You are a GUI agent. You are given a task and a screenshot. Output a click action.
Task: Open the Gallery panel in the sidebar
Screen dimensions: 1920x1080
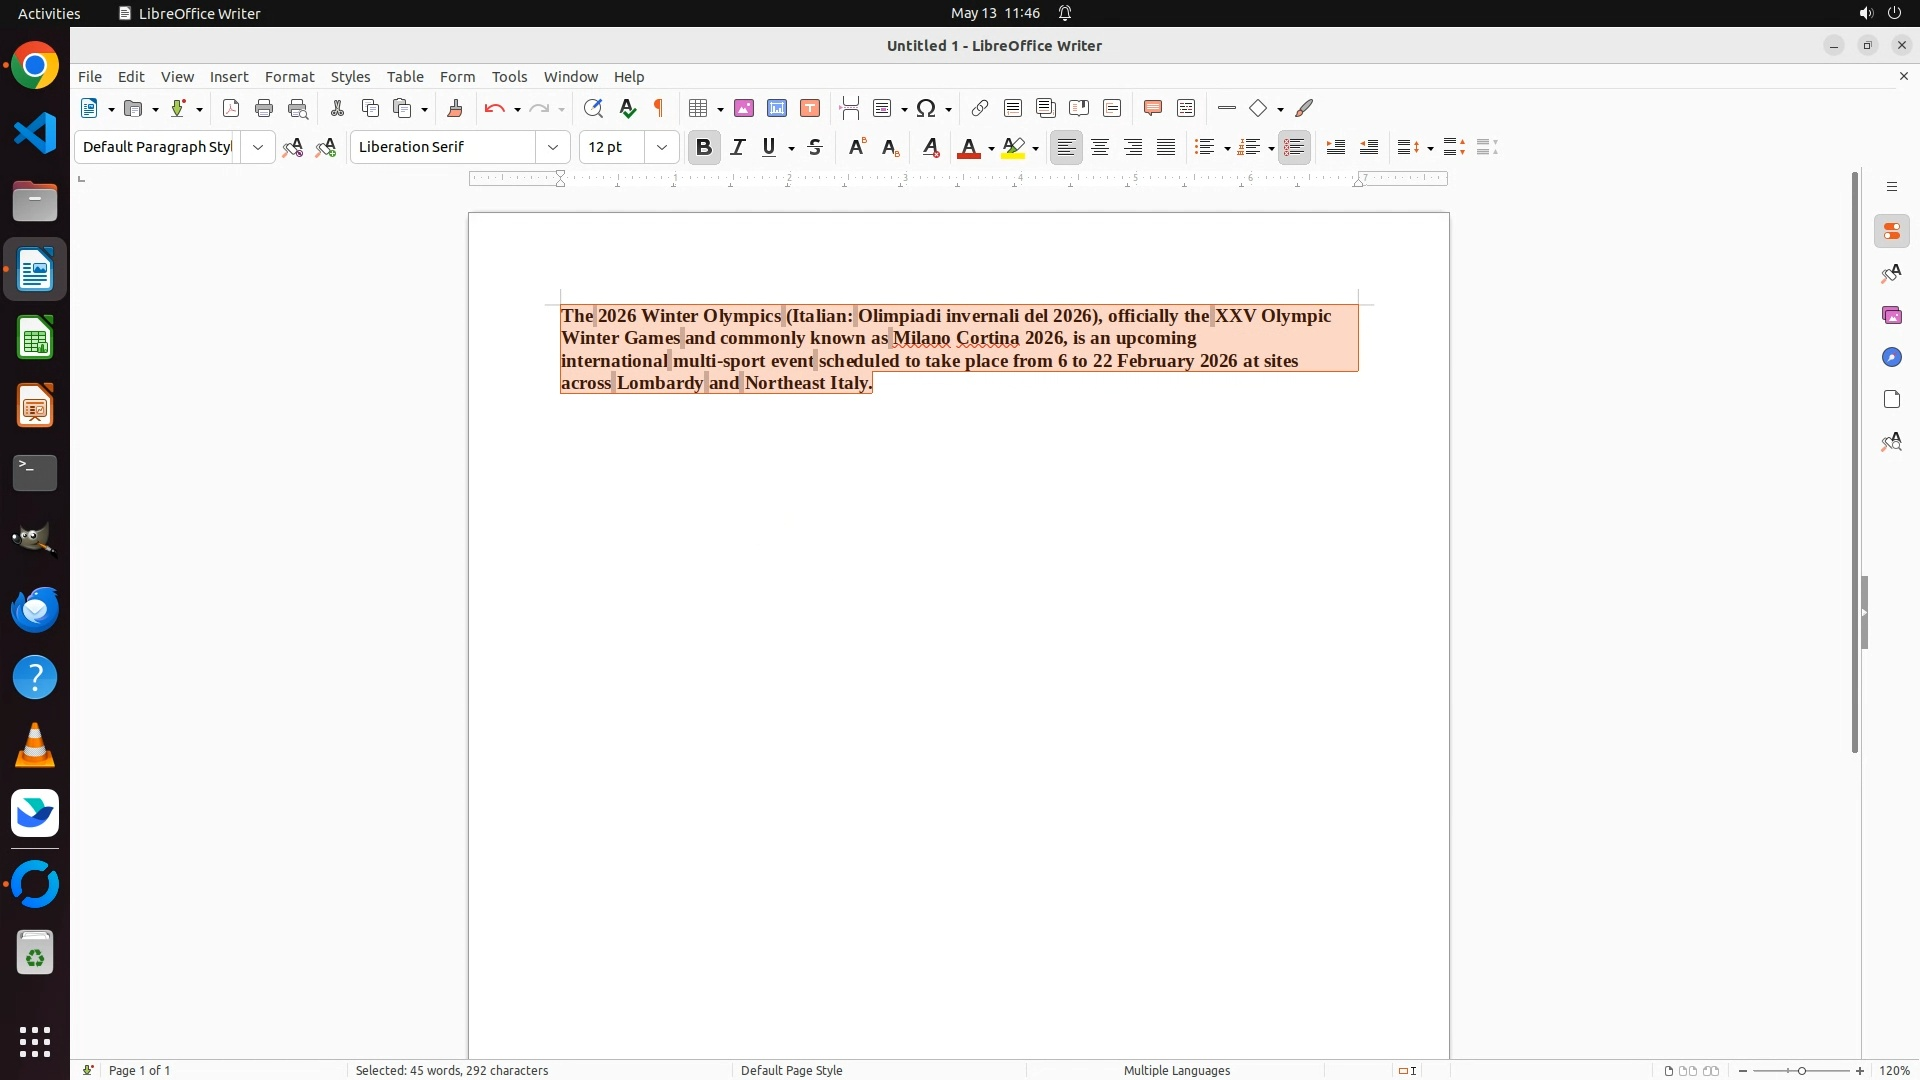click(1891, 316)
